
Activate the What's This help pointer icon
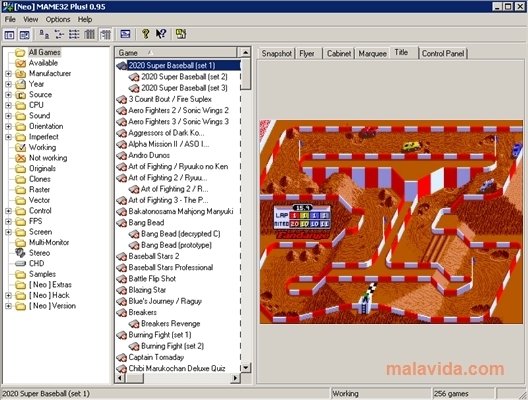point(161,34)
